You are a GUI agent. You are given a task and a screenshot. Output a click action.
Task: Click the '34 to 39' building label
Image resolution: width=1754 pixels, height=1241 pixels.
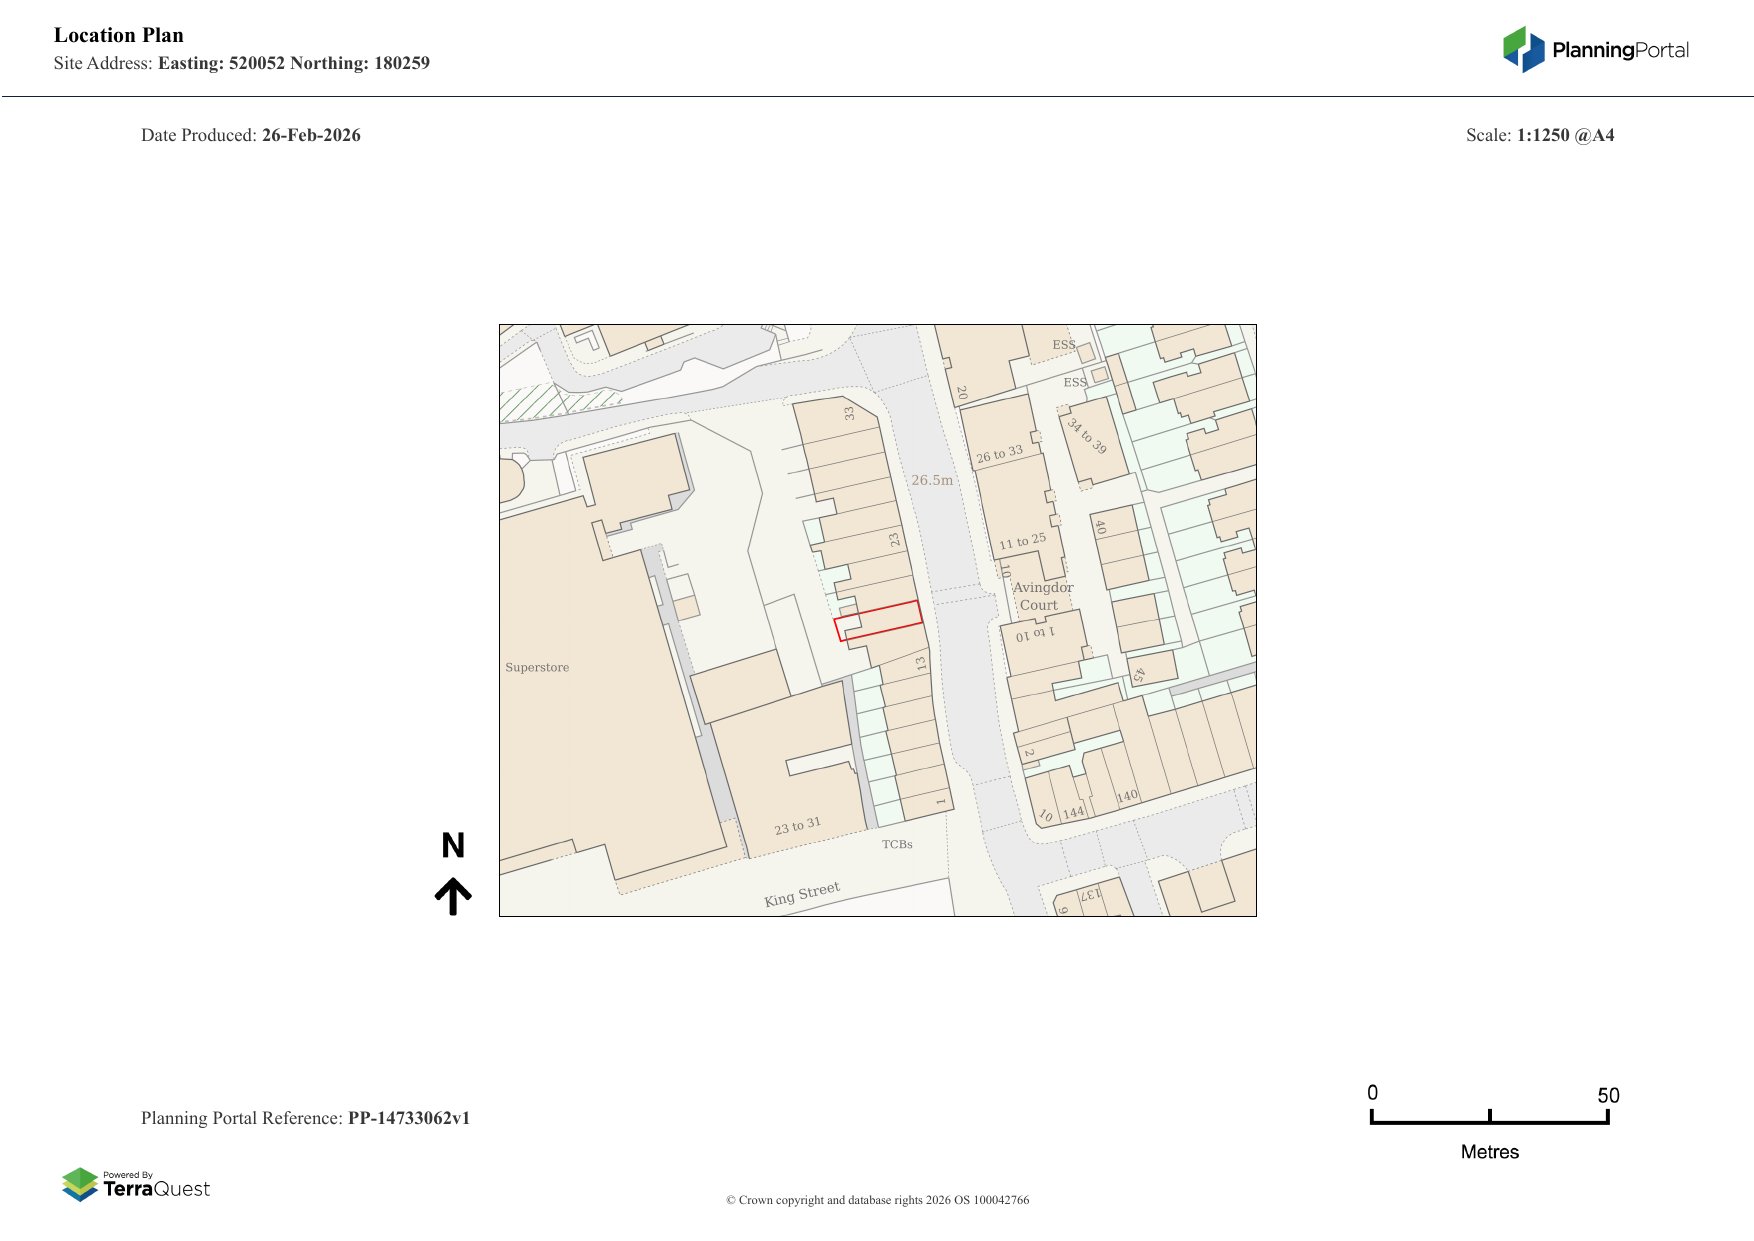(1087, 436)
